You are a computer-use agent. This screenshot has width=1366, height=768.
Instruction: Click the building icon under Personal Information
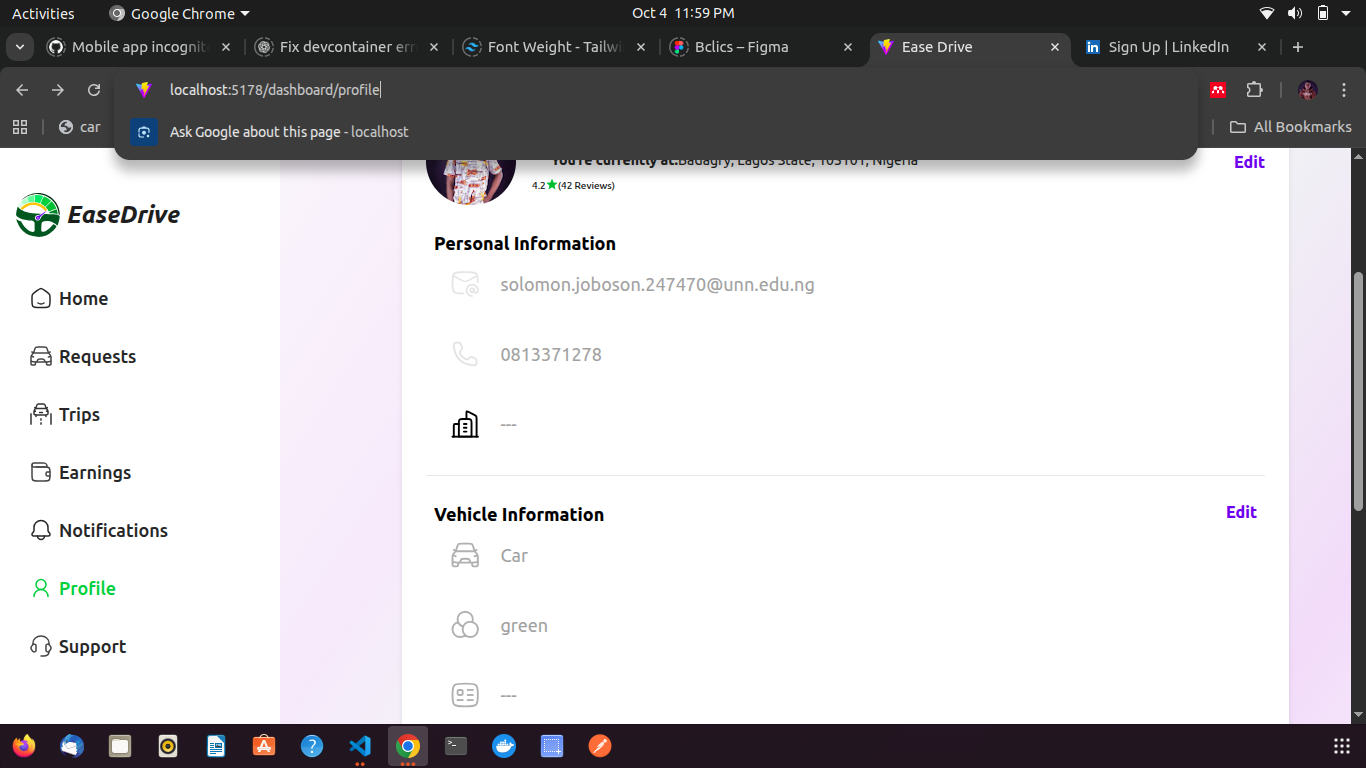point(465,424)
